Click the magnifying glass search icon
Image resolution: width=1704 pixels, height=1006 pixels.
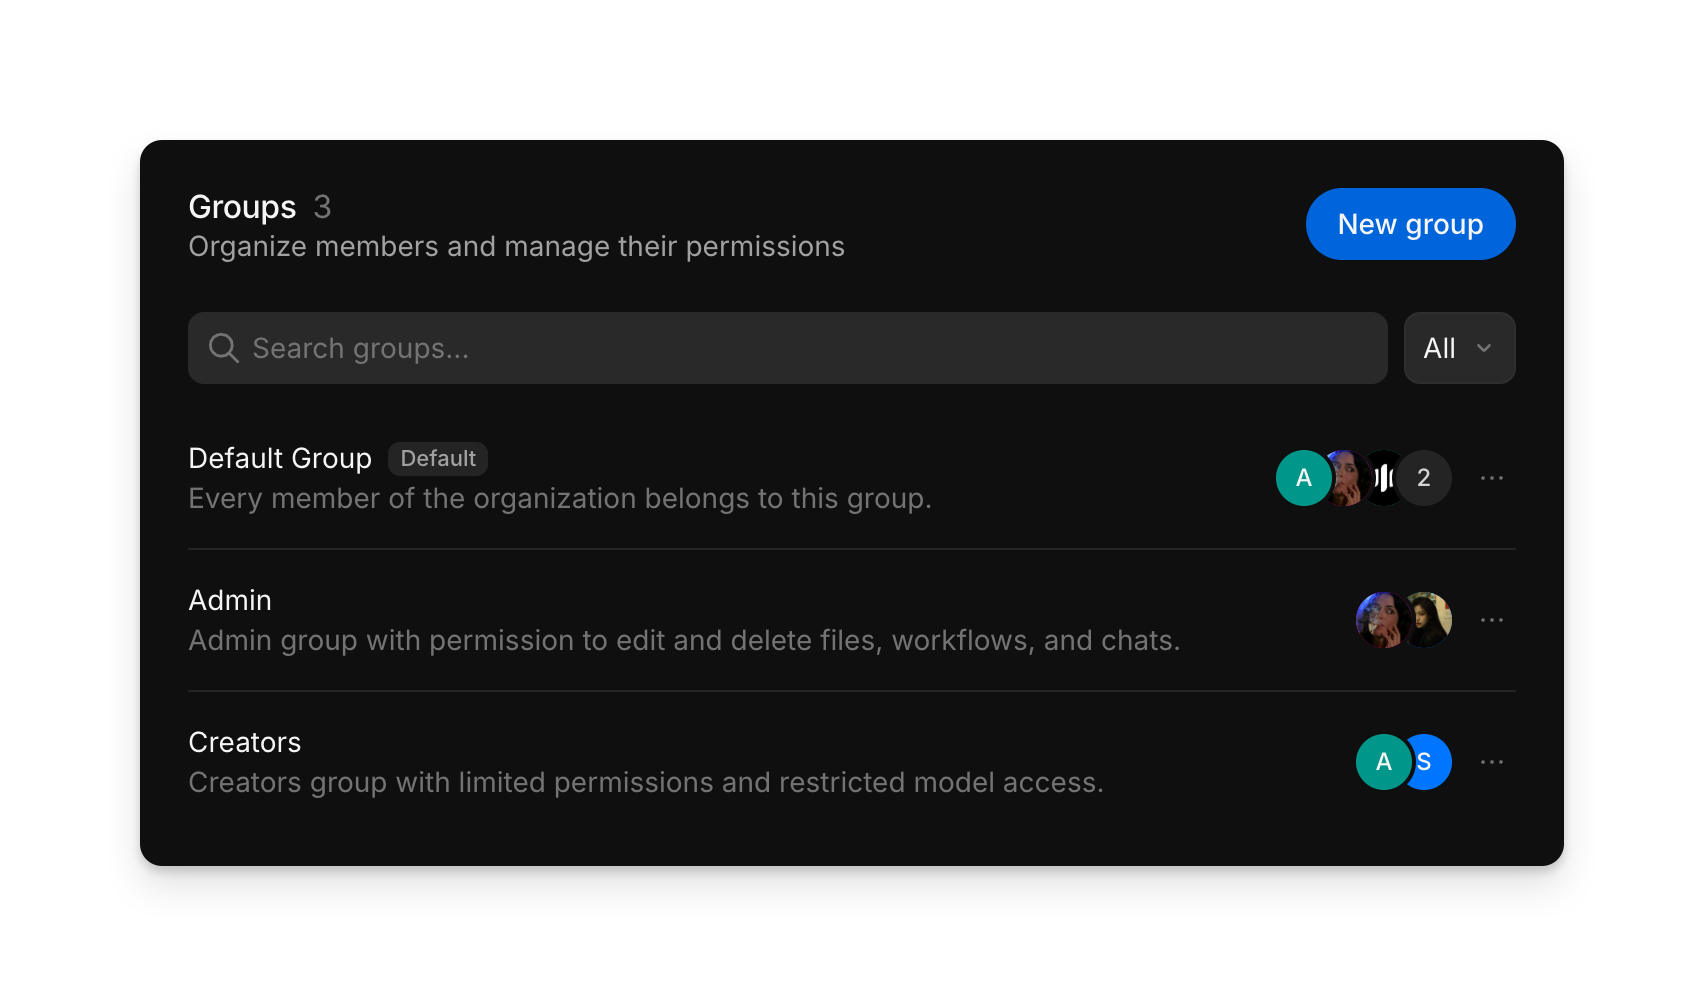click(223, 348)
